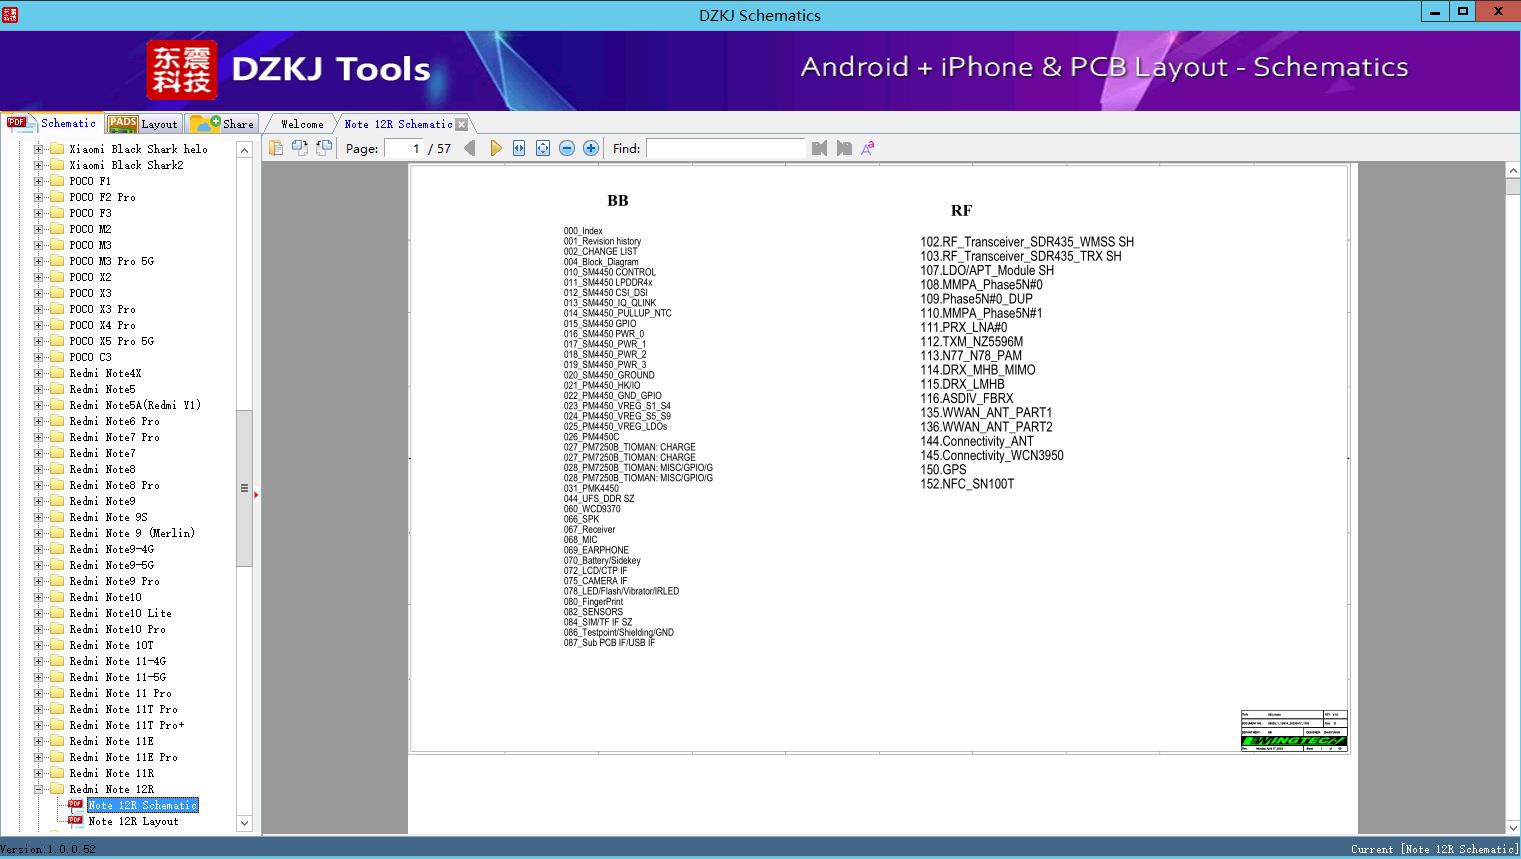This screenshot has width=1521, height=859.
Task: Select the POCO M3 Pro 5G entry
Action: tap(112, 261)
